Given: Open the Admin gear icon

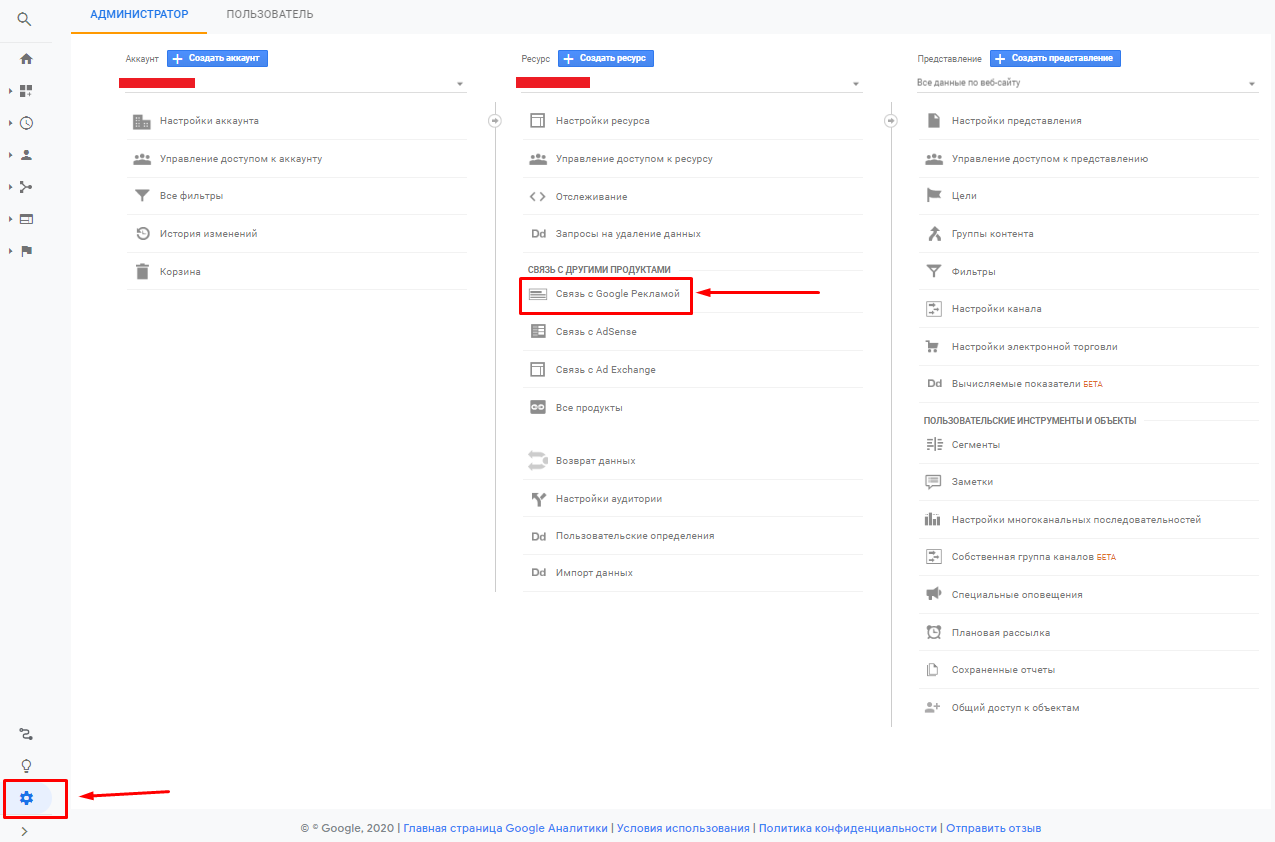Looking at the screenshot, I should click(27, 798).
